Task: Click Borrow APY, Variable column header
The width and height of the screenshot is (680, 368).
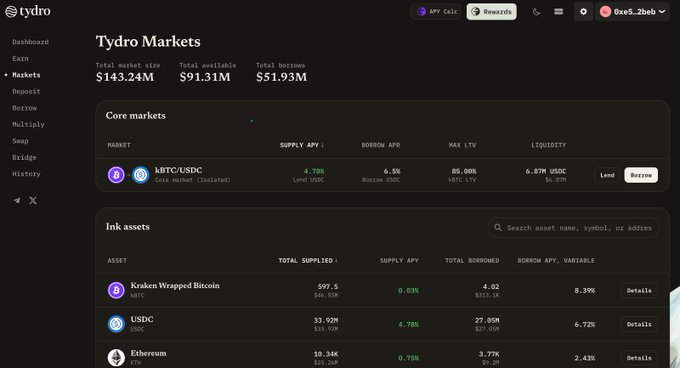Action: click(x=556, y=261)
